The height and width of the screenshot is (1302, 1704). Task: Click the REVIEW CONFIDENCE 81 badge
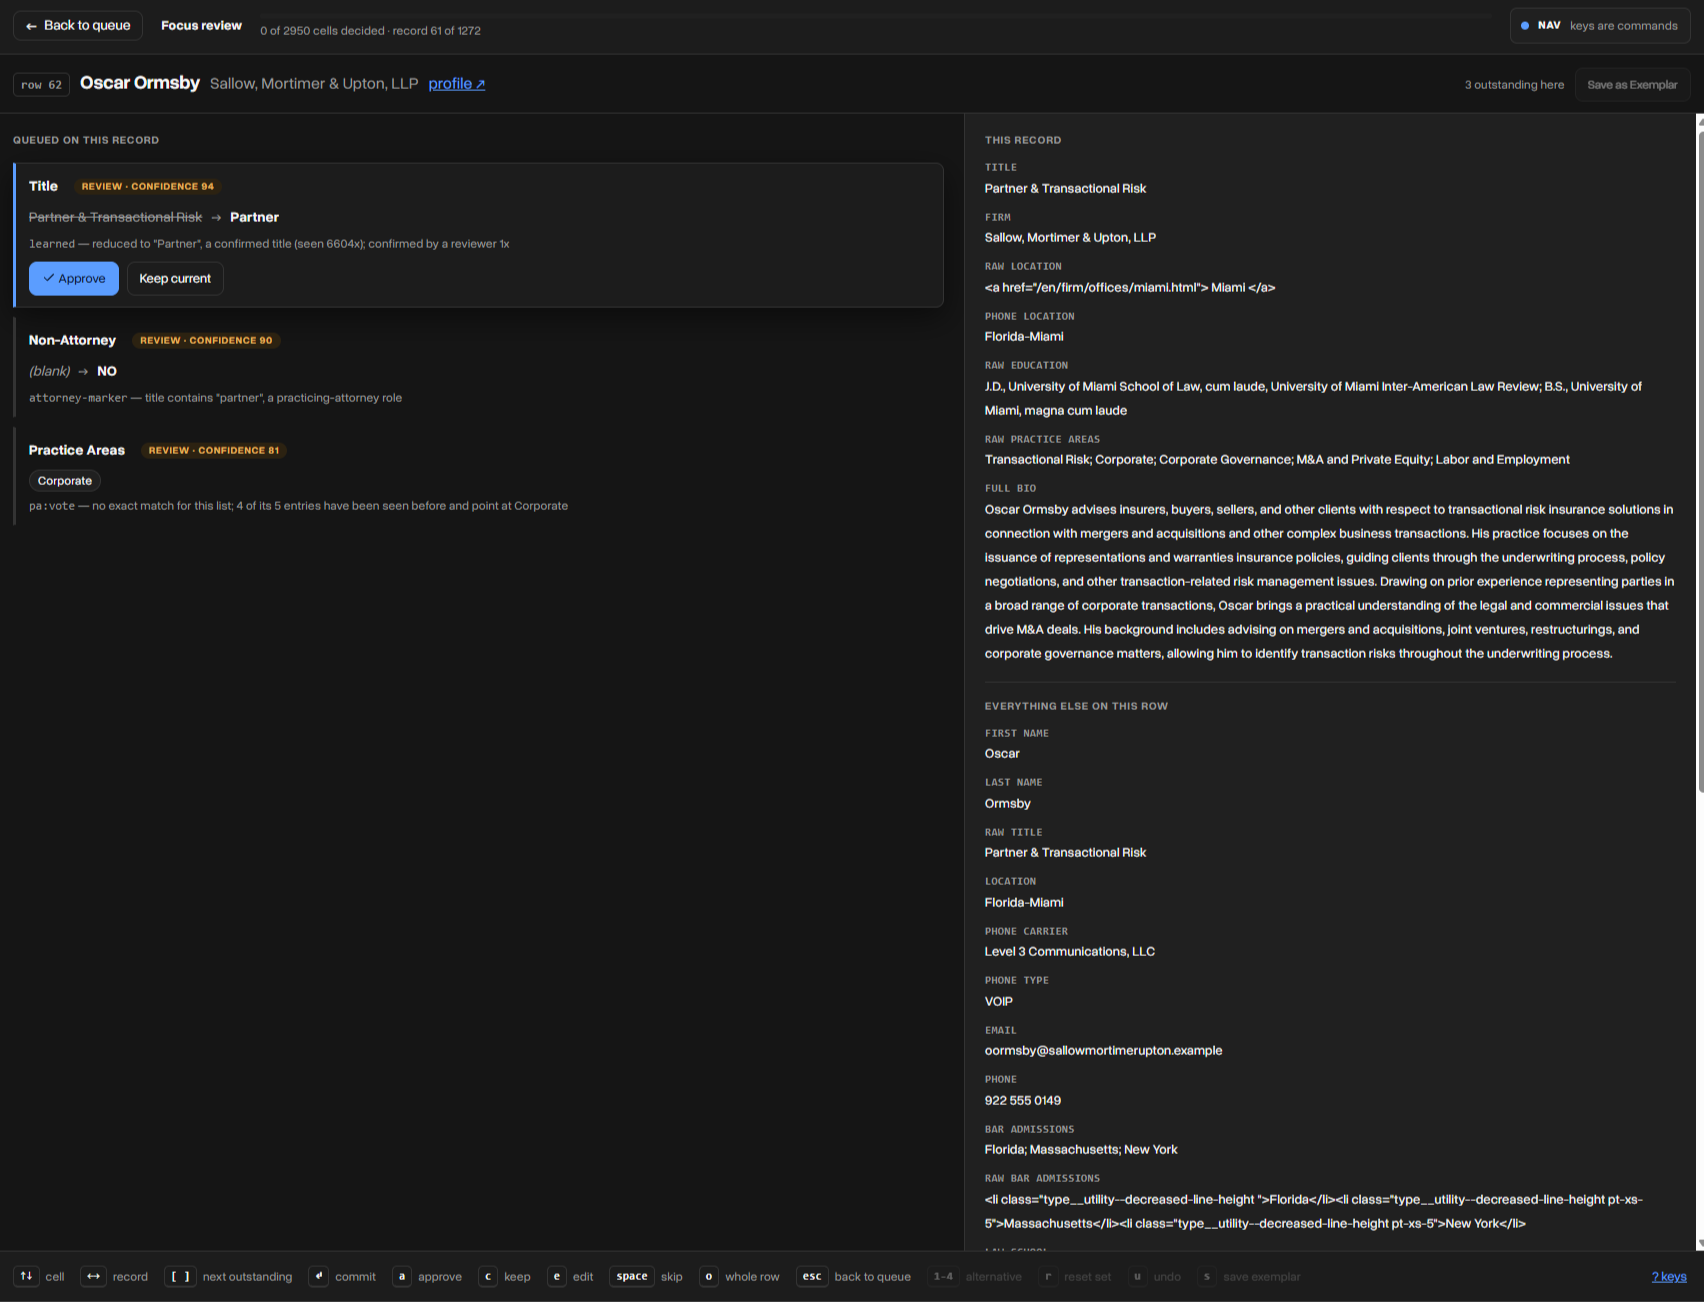tap(214, 451)
